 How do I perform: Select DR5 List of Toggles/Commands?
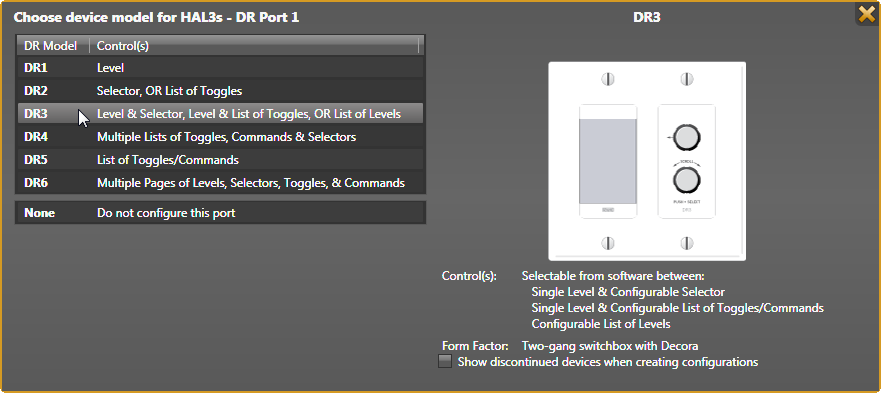click(x=220, y=160)
